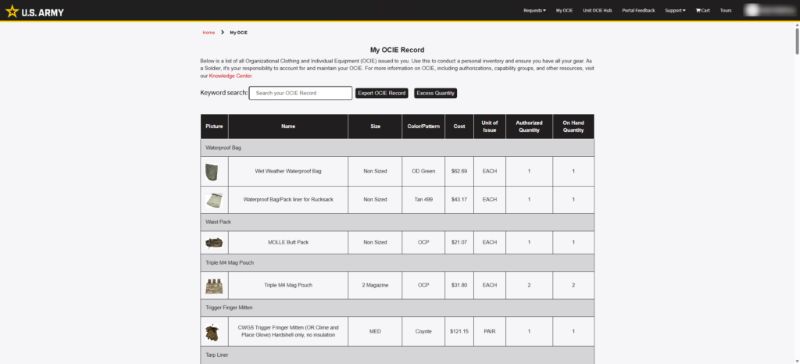Click the $21.07 cost cell

pyautogui.click(x=459, y=242)
